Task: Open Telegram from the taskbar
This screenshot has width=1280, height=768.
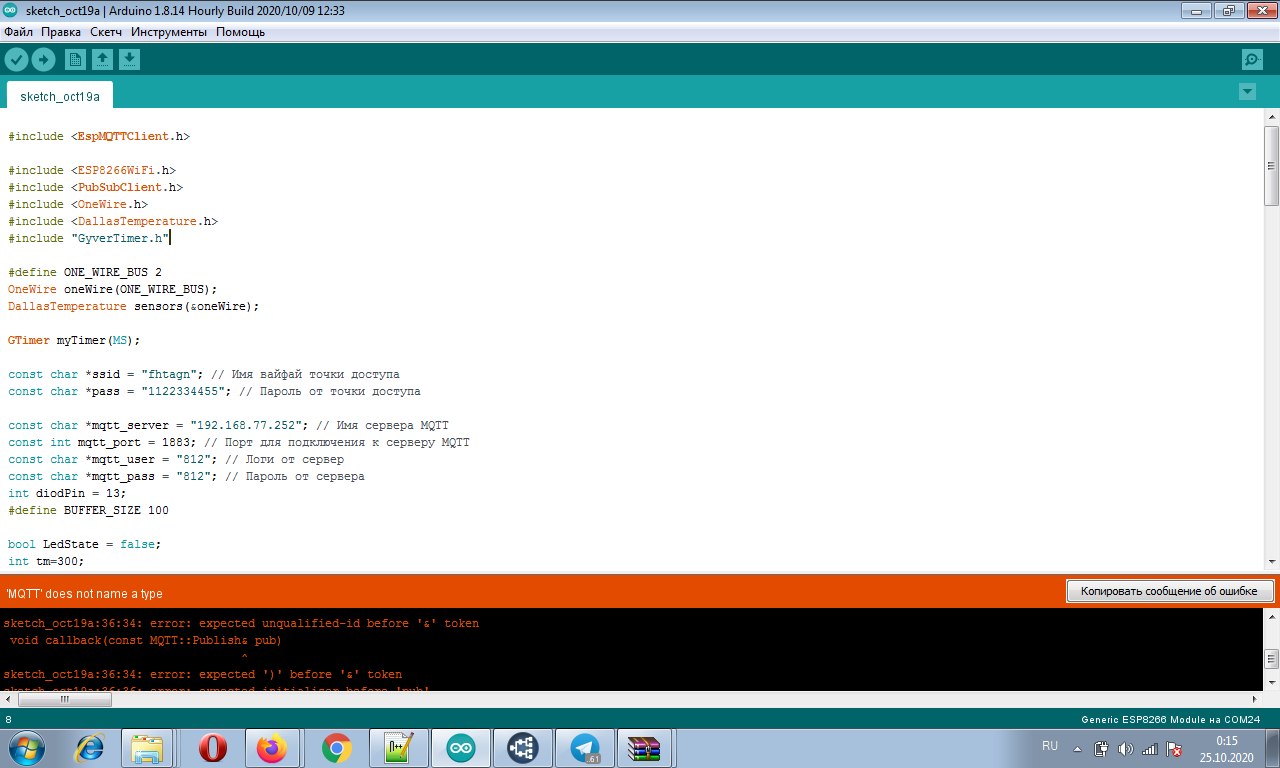Action: click(585, 748)
